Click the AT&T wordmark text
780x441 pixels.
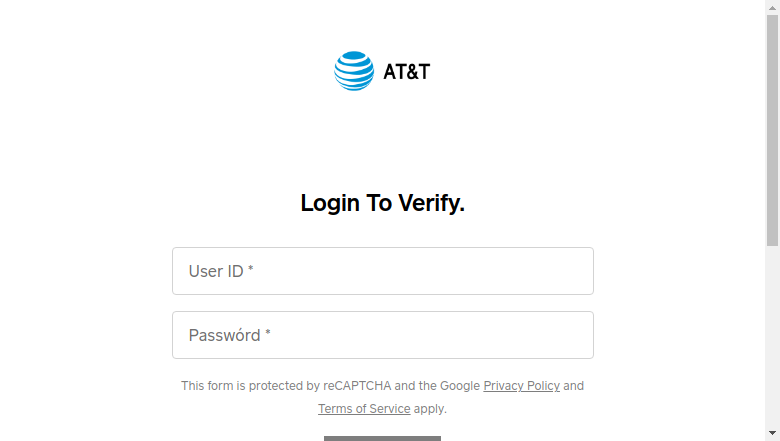(x=406, y=72)
